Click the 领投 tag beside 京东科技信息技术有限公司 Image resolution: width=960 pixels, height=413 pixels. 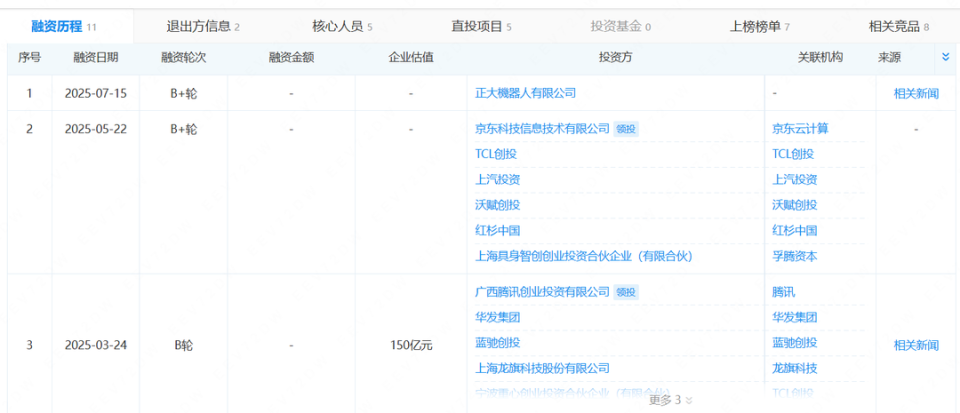(x=626, y=128)
